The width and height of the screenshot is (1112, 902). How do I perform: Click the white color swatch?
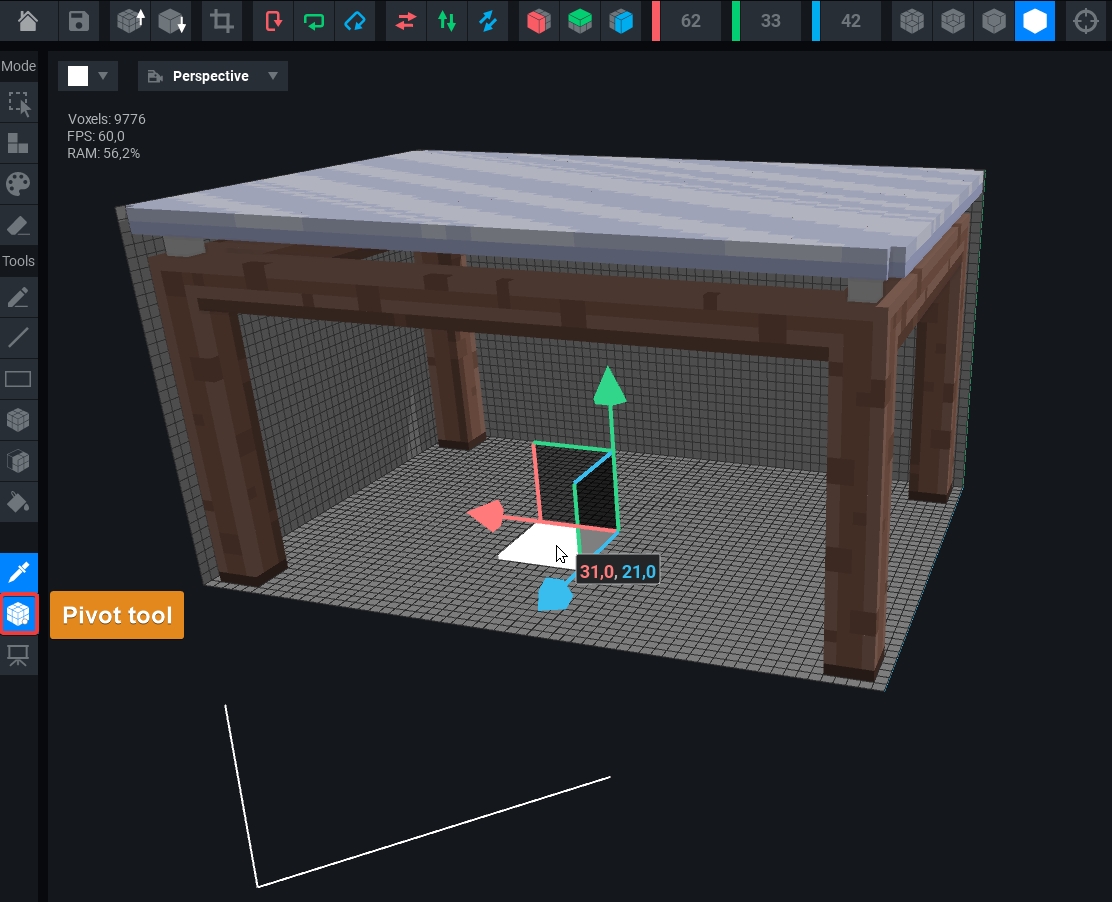pos(78,76)
